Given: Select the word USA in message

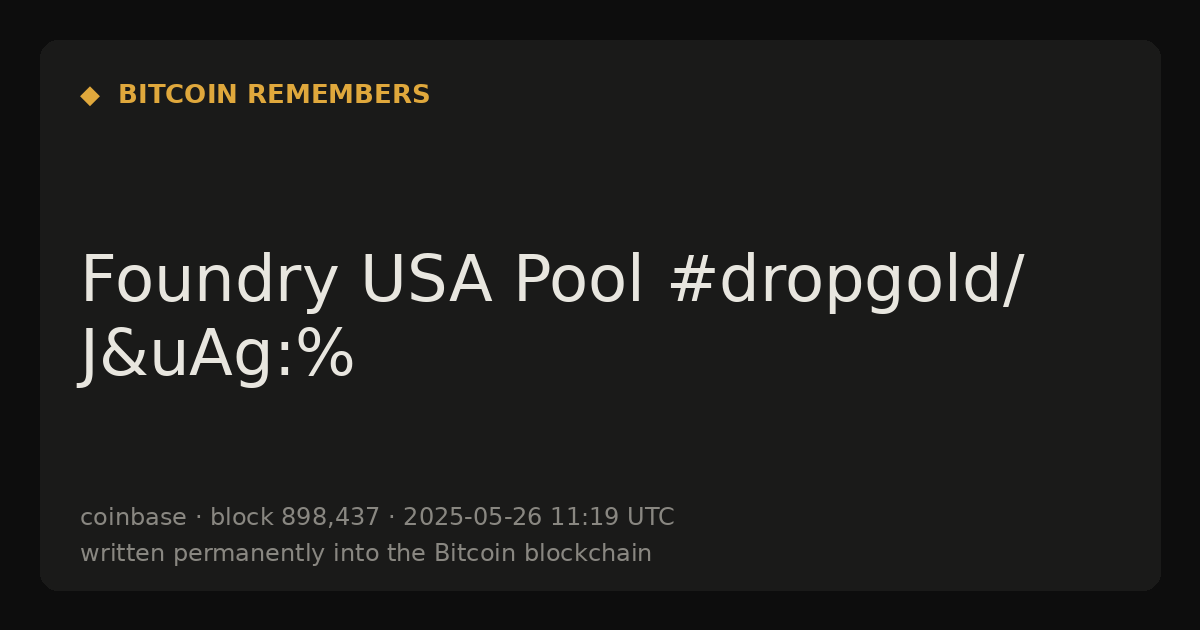Looking at the screenshot, I should pyautogui.click(x=426, y=281).
